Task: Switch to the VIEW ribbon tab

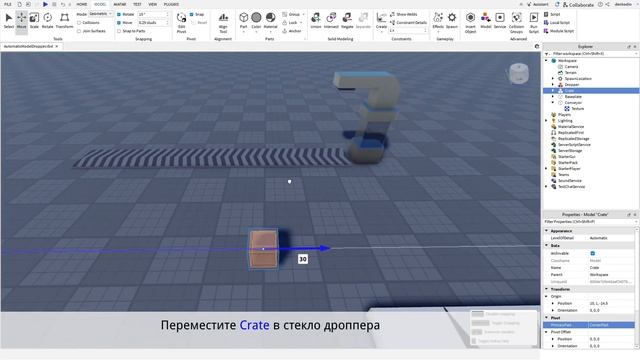Action: (x=153, y=4)
